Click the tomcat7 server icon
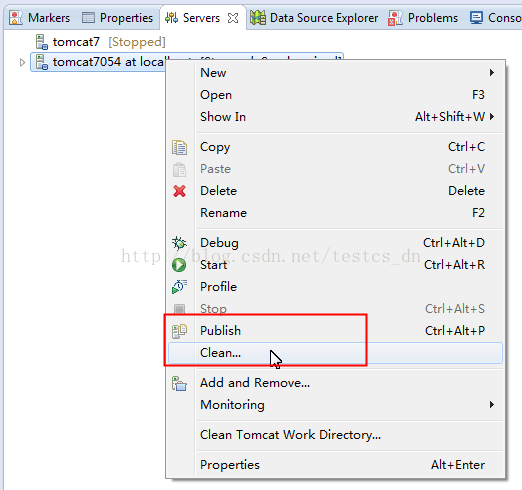 [x=42, y=42]
